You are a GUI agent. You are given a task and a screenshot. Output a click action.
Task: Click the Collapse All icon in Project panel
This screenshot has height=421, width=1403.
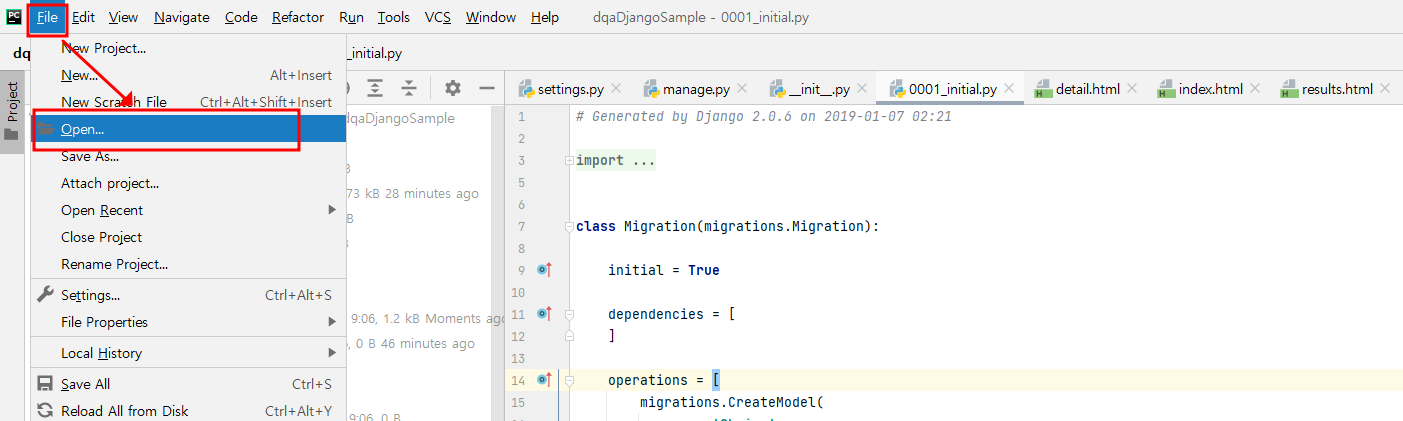click(409, 88)
